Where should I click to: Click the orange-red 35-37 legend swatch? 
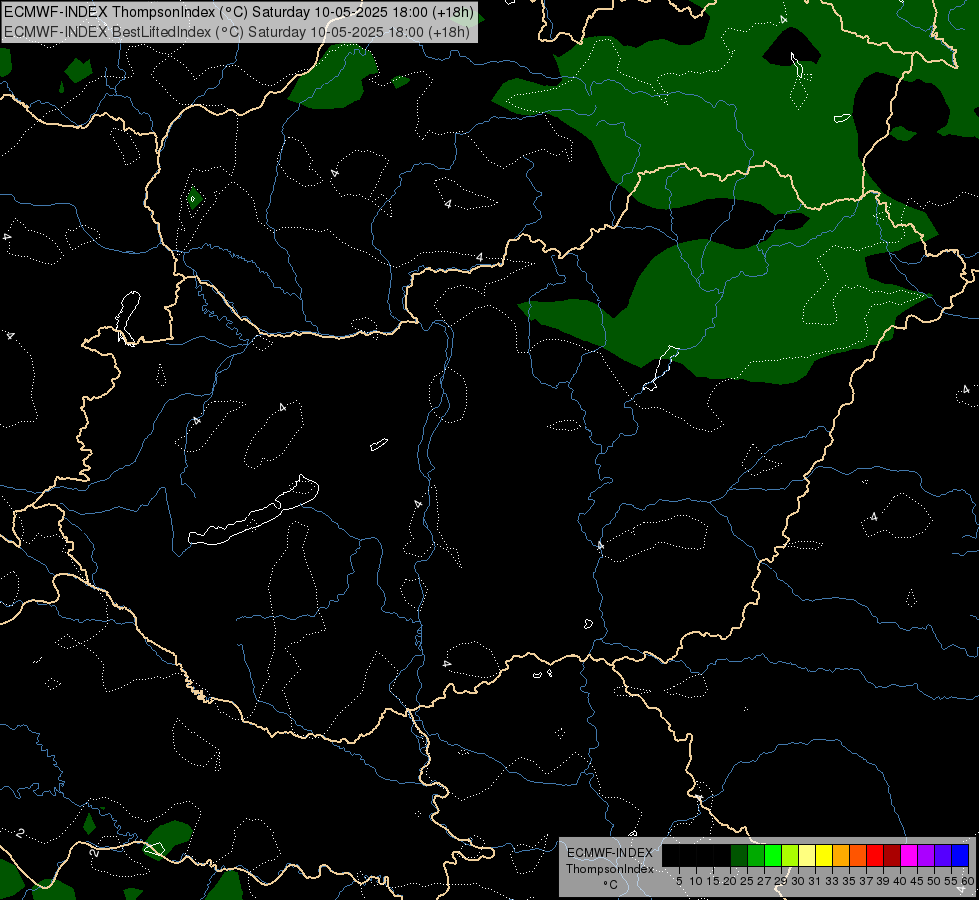coord(858,855)
